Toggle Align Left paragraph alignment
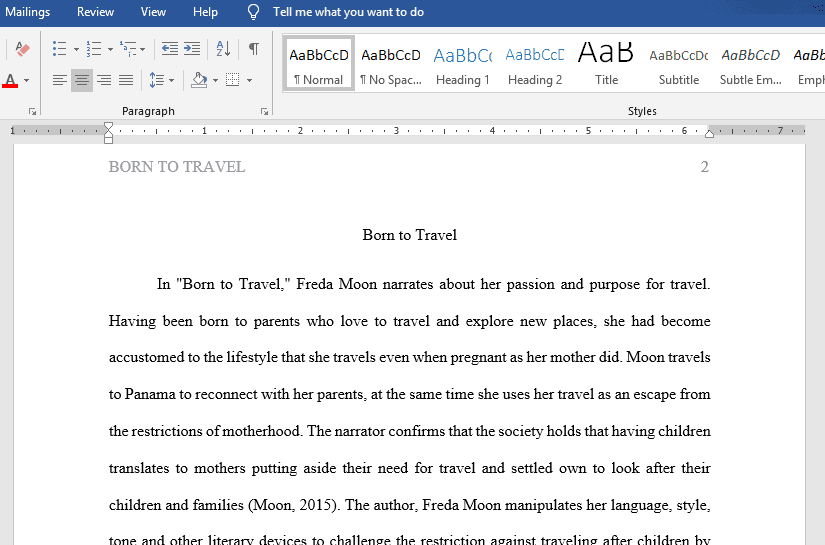The height and width of the screenshot is (545, 825). pos(59,80)
